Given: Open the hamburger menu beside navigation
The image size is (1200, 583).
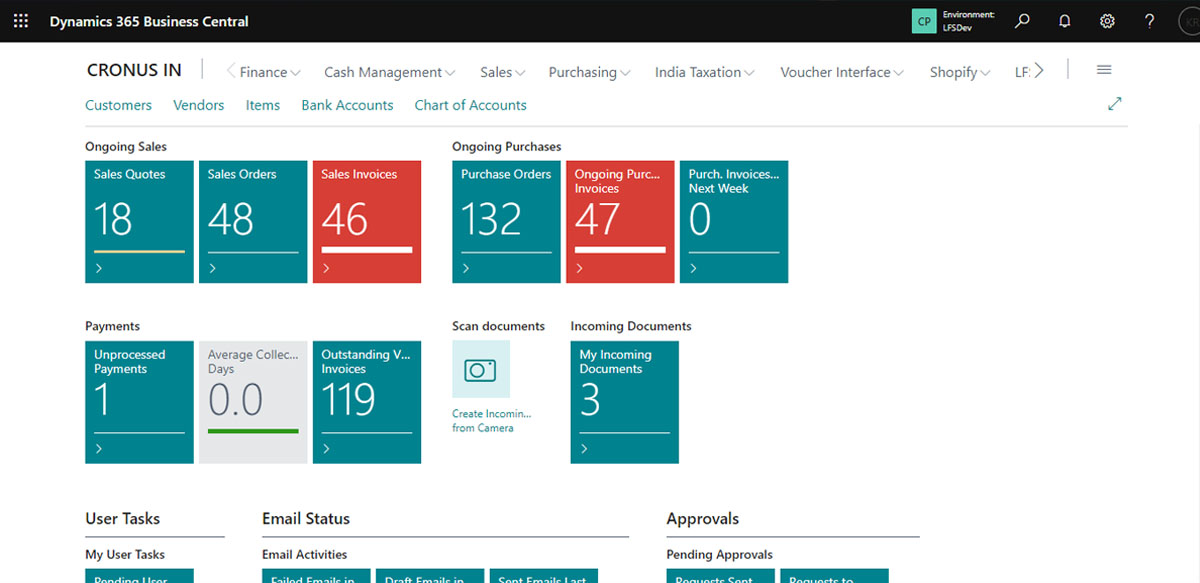Looking at the screenshot, I should 1104,70.
